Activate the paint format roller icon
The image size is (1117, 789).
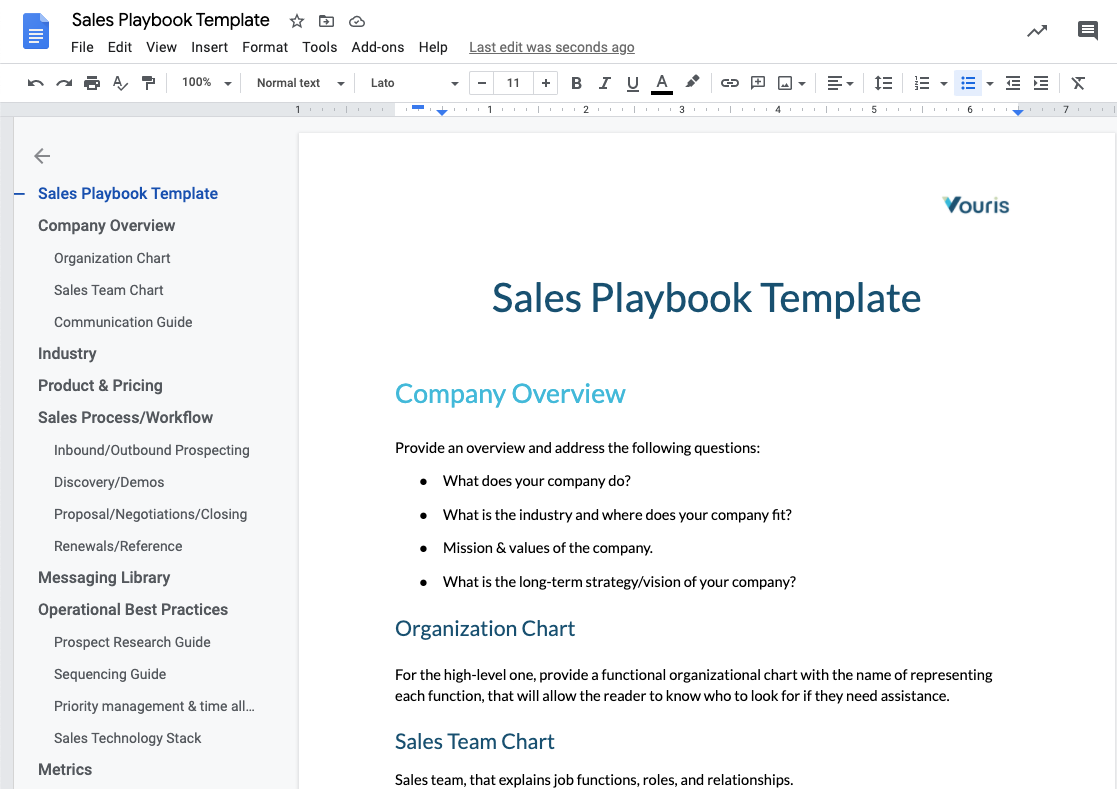coord(148,83)
